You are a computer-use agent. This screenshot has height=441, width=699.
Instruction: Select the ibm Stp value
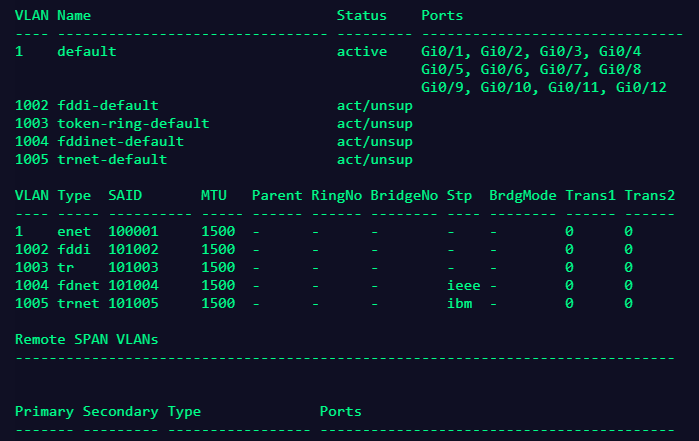pyautogui.click(x=459, y=303)
